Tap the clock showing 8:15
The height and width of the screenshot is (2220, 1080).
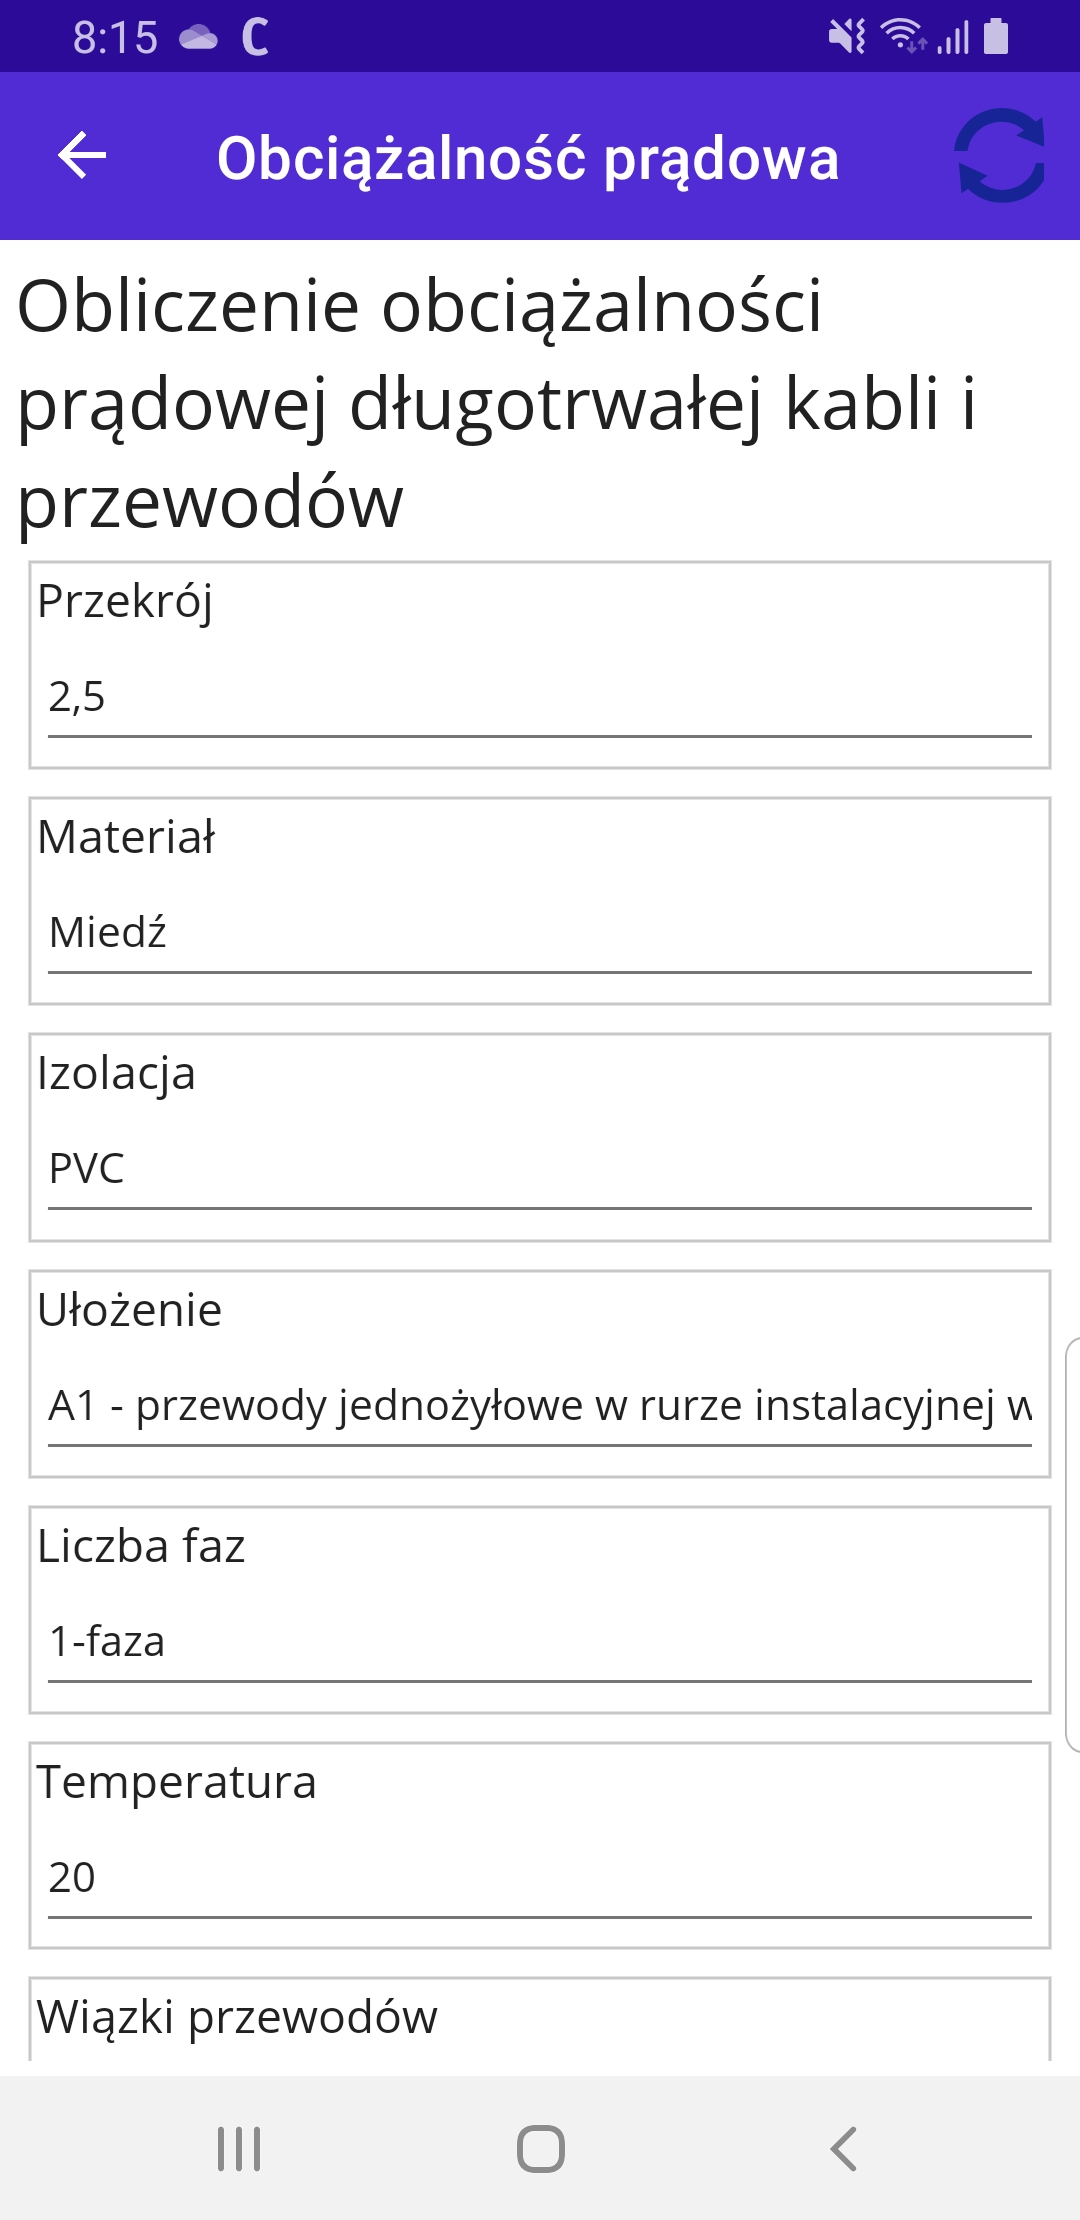(x=115, y=38)
